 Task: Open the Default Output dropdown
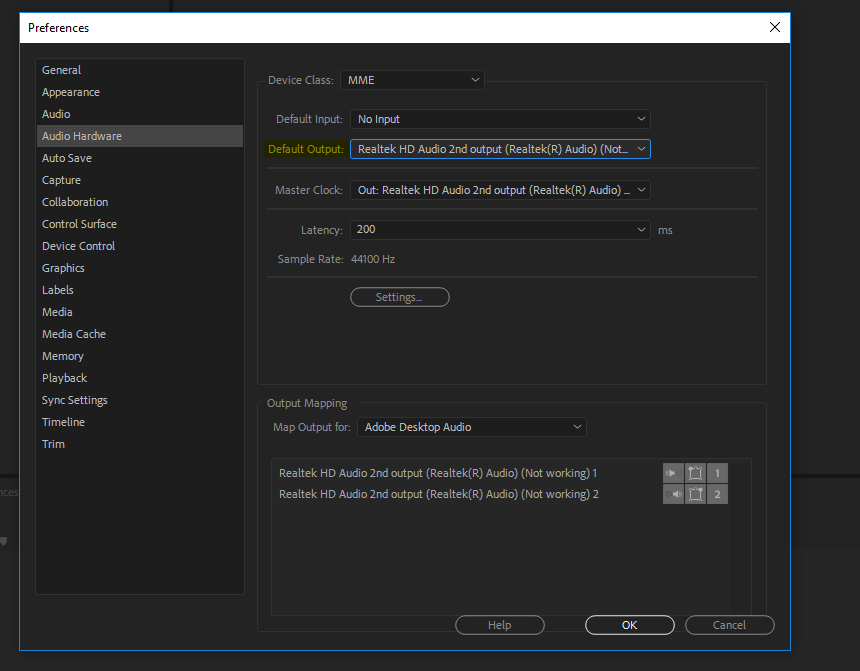tap(500, 149)
